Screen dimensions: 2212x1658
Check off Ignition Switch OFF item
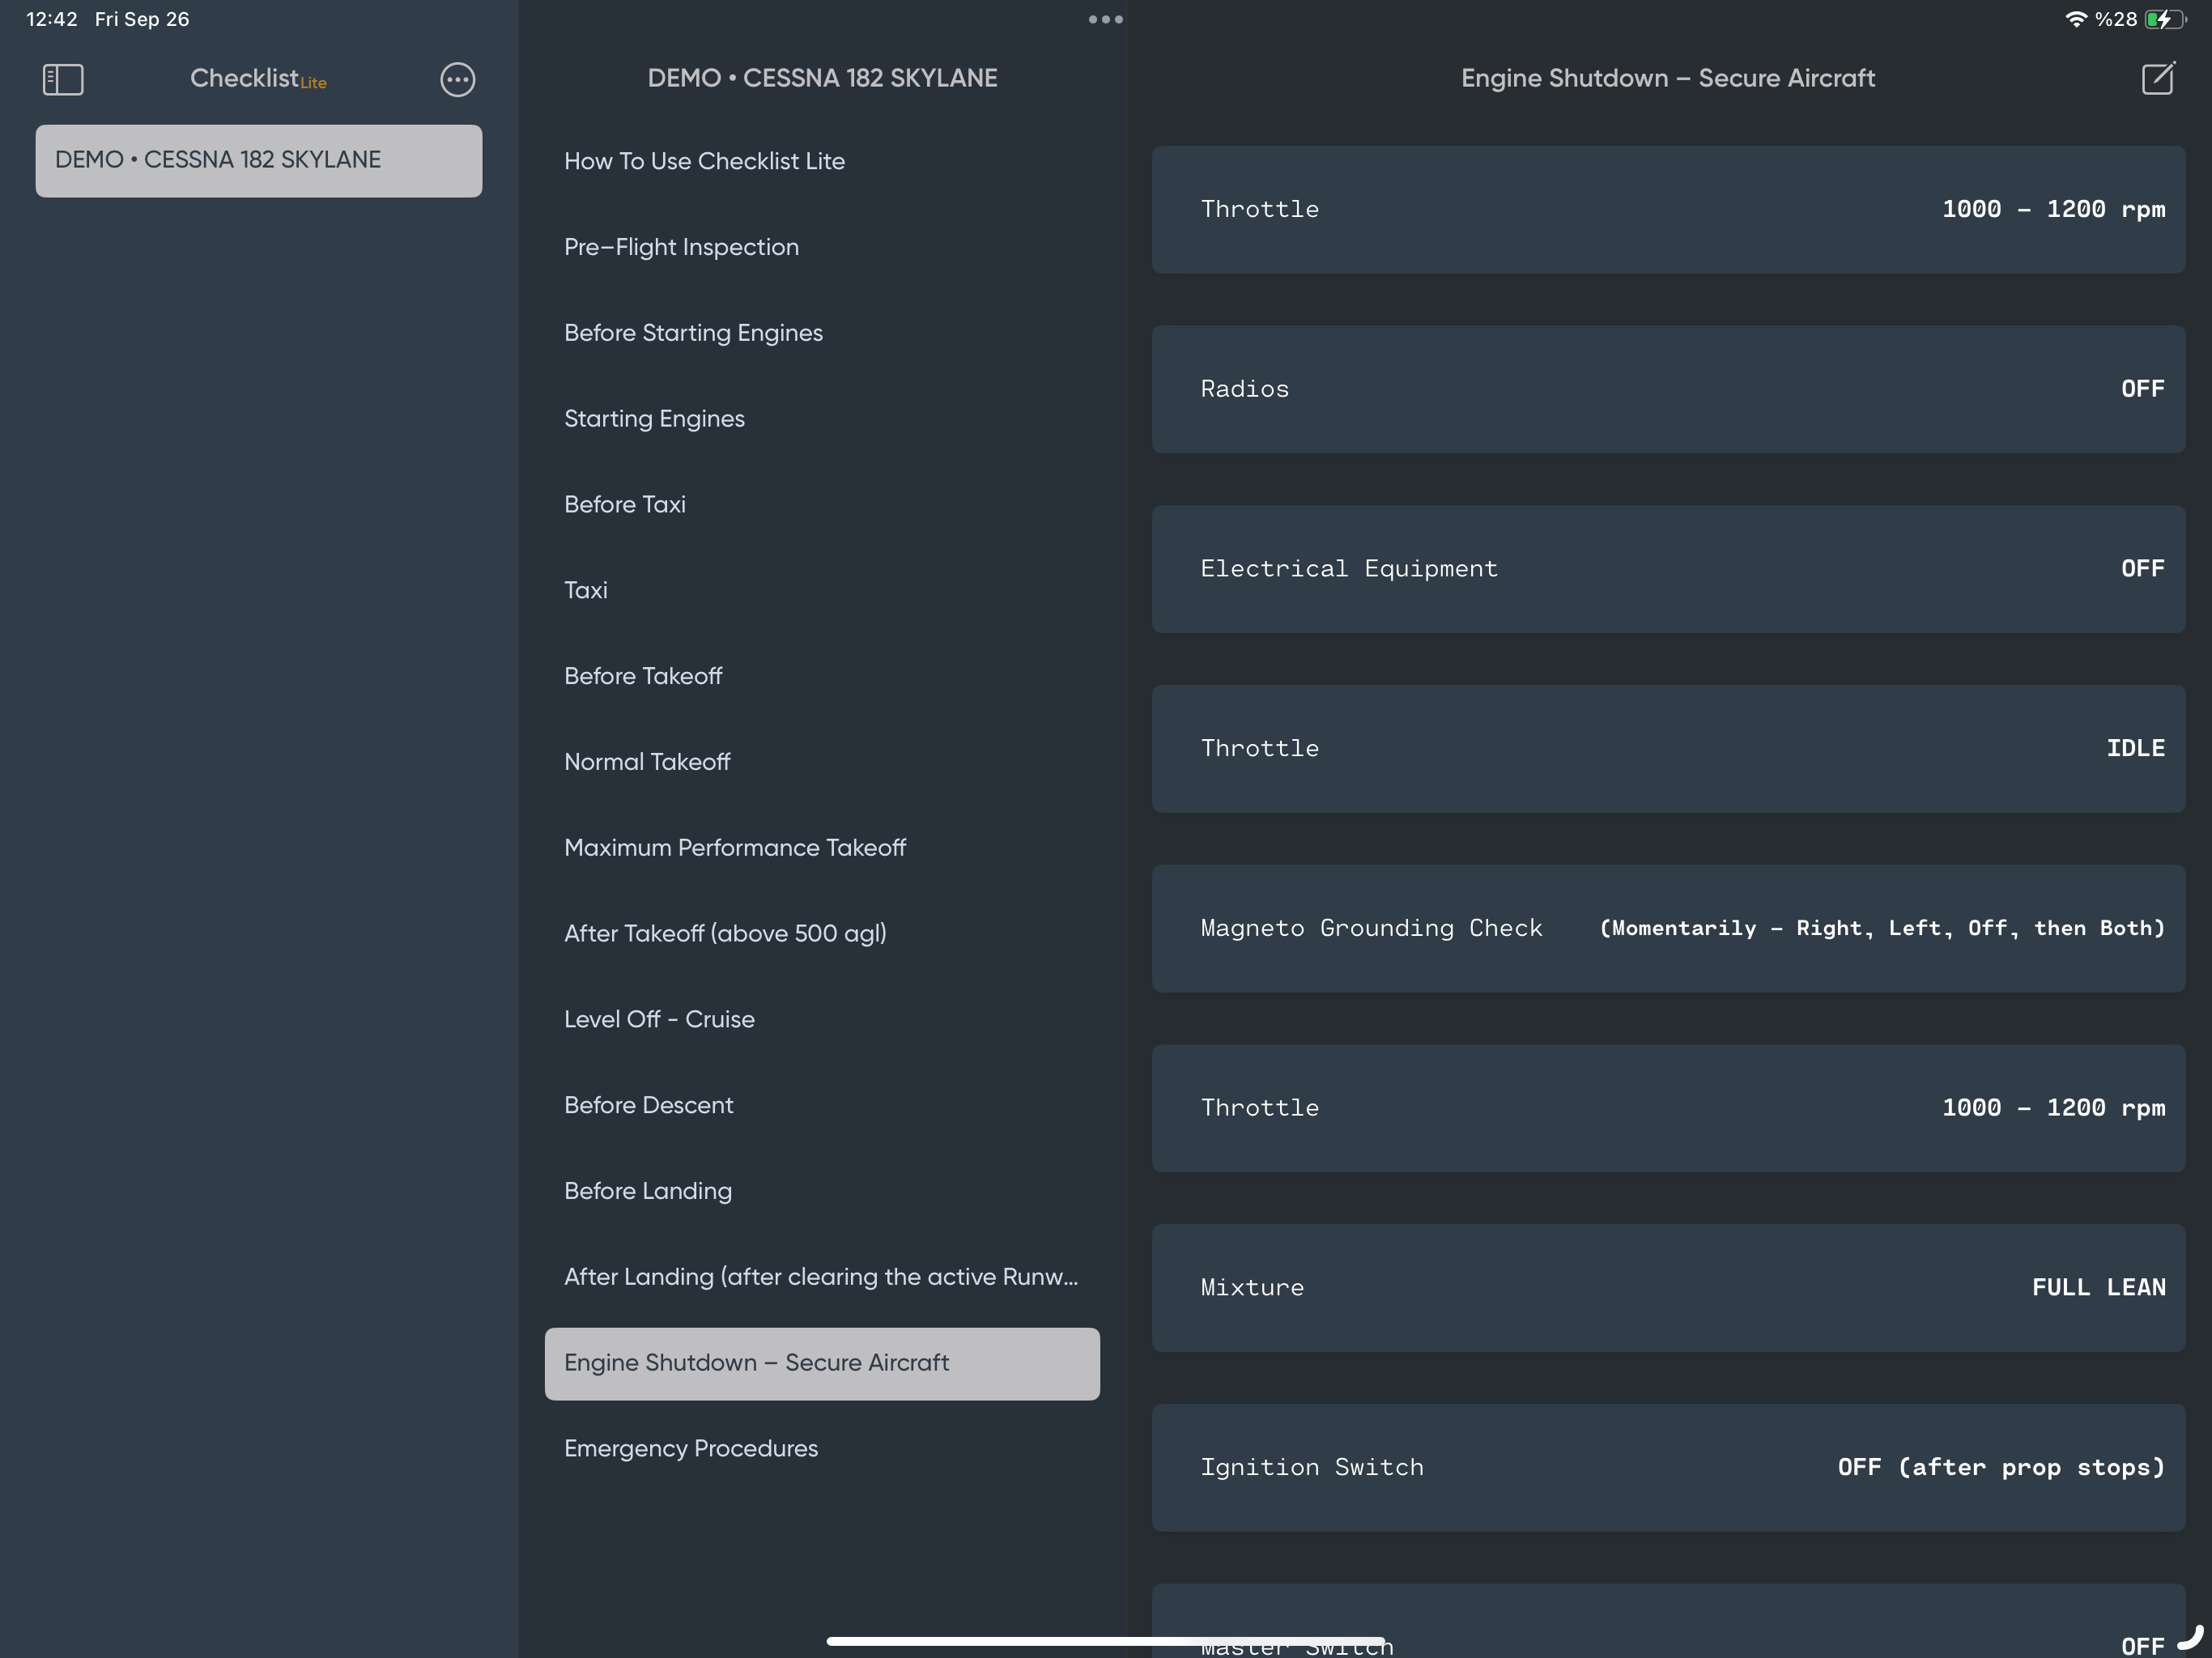click(1668, 1468)
